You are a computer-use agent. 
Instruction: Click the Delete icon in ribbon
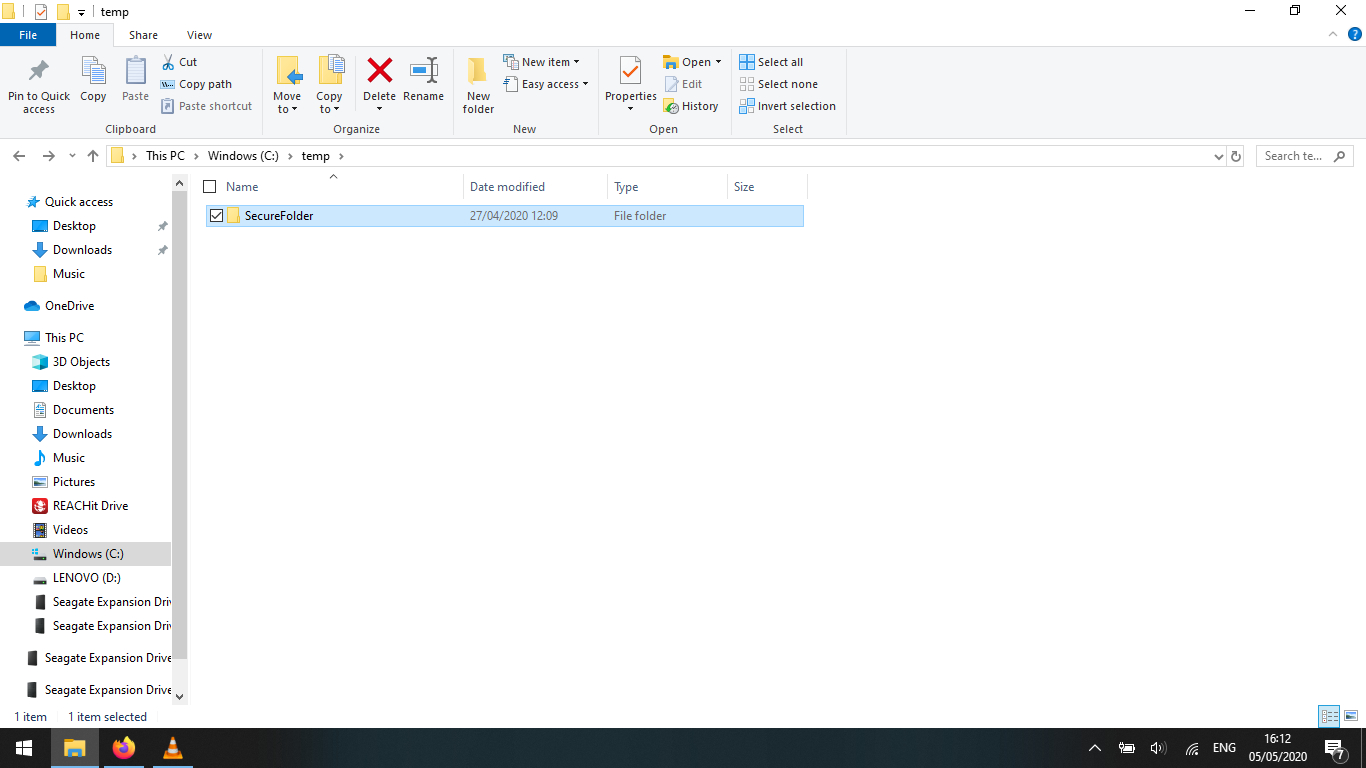pyautogui.click(x=379, y=72)
